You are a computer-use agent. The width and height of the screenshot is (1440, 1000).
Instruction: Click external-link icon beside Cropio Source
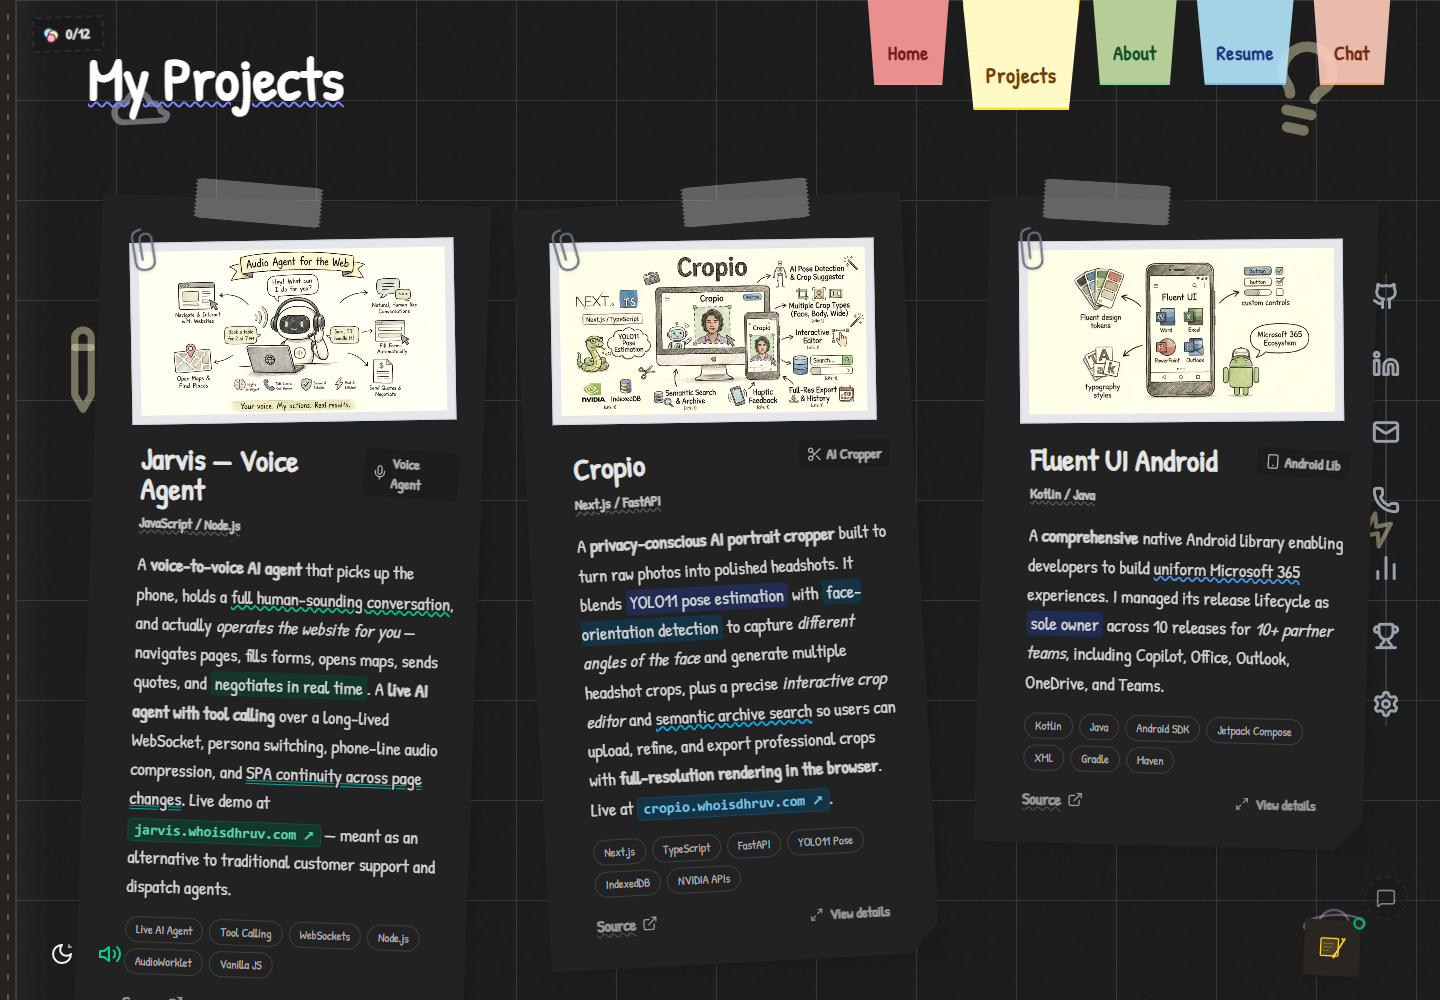pos(650,924)
